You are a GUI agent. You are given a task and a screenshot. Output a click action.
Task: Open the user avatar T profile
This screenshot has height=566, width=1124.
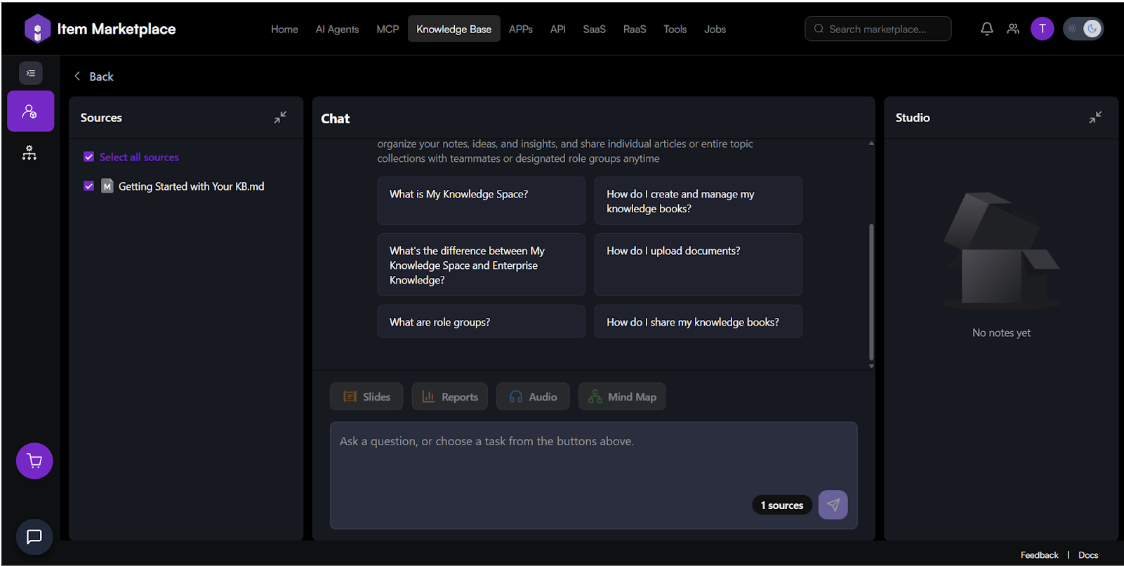click(x=1042, y=29)
